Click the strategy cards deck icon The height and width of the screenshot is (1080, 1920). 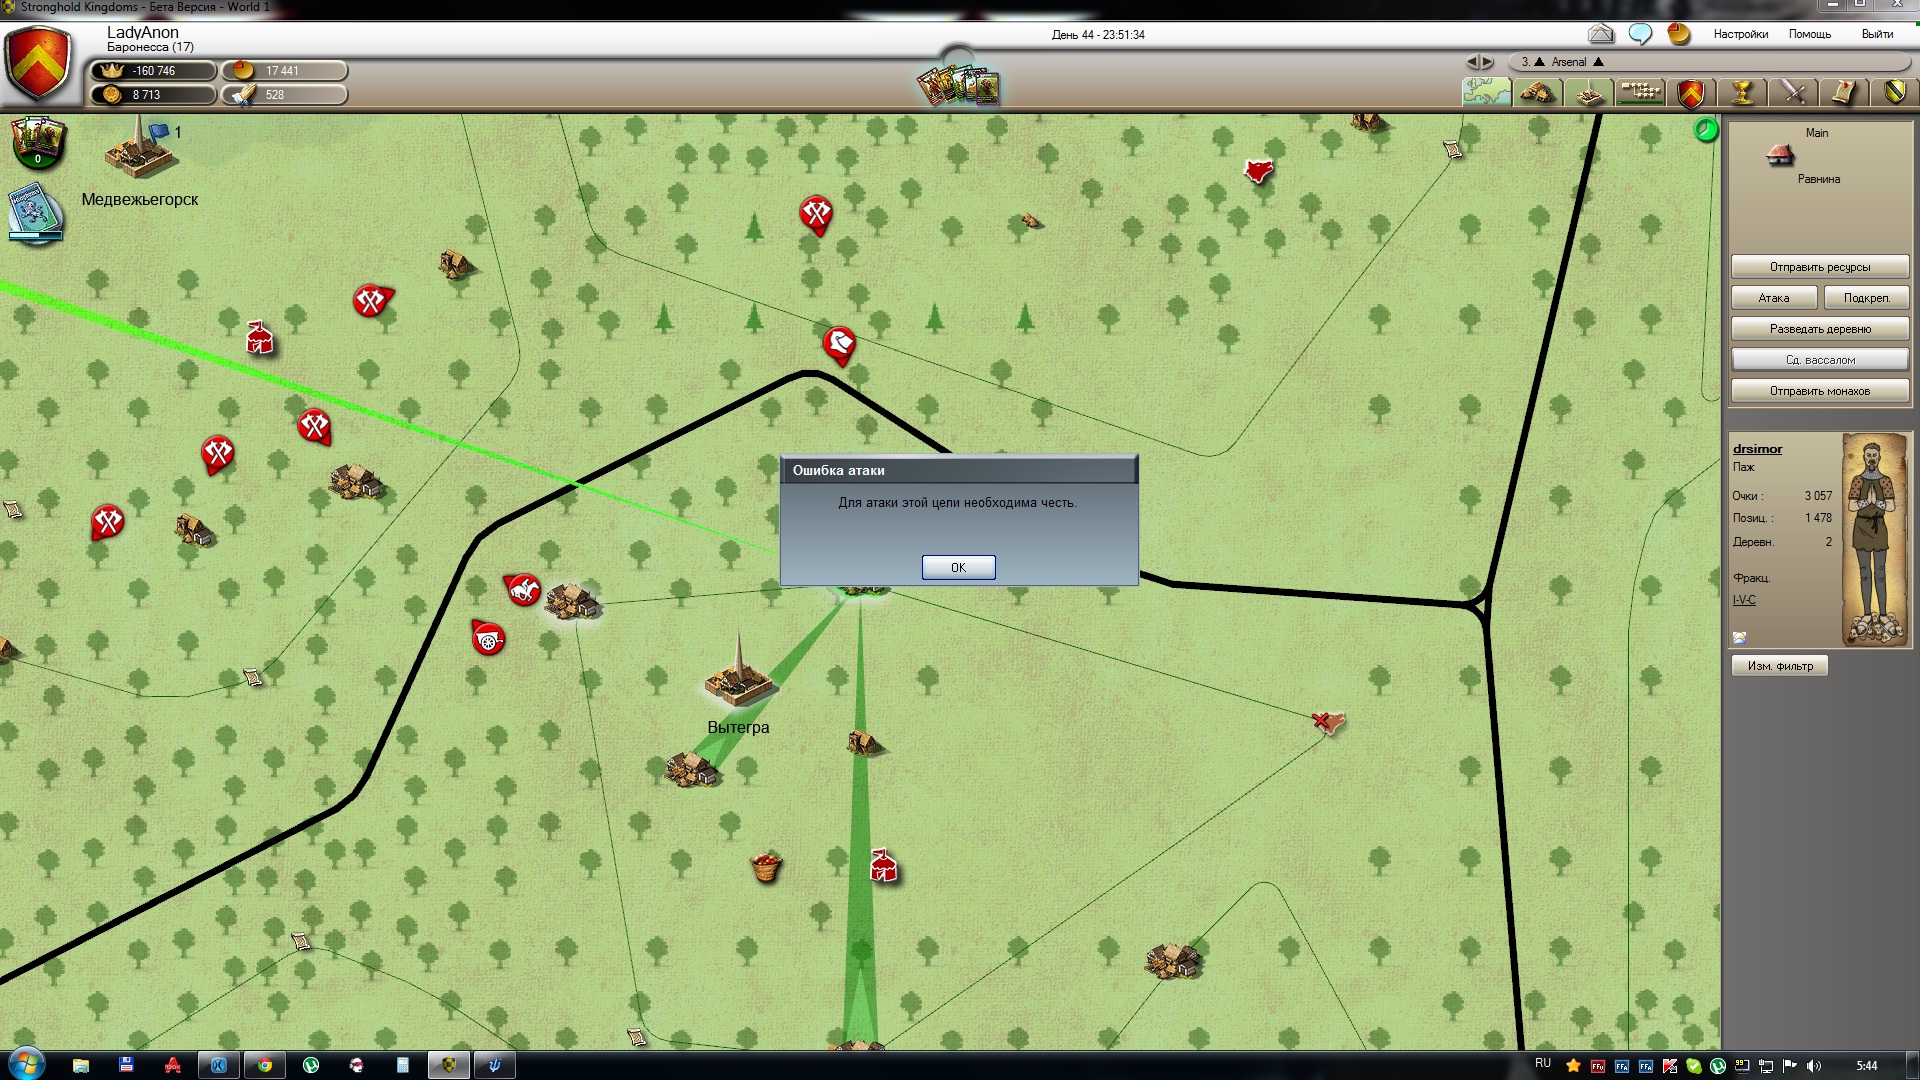tap(958, 86)
